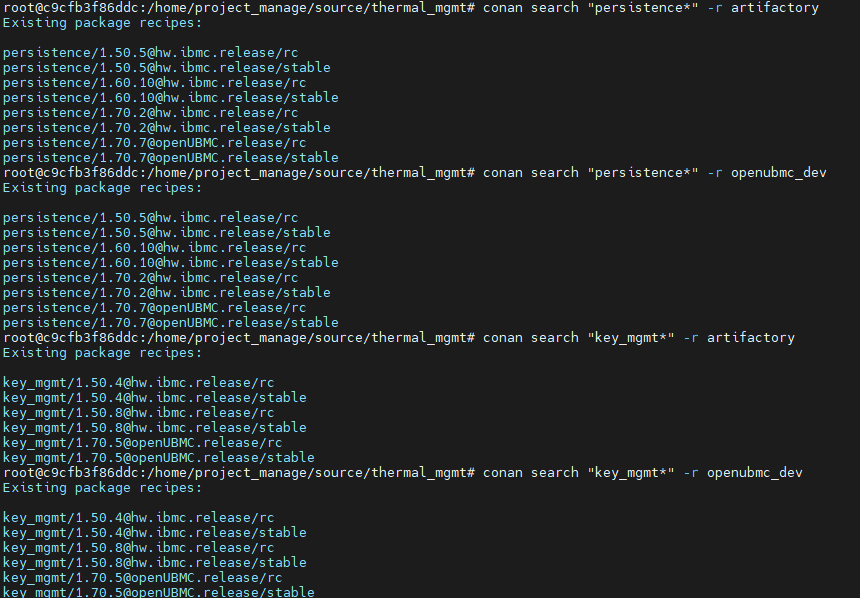Click 'Existing package recipes:' under key_mgmt openubmc_dev search
This screenshot has height=598, width=860.
click(x=102, y=488)
